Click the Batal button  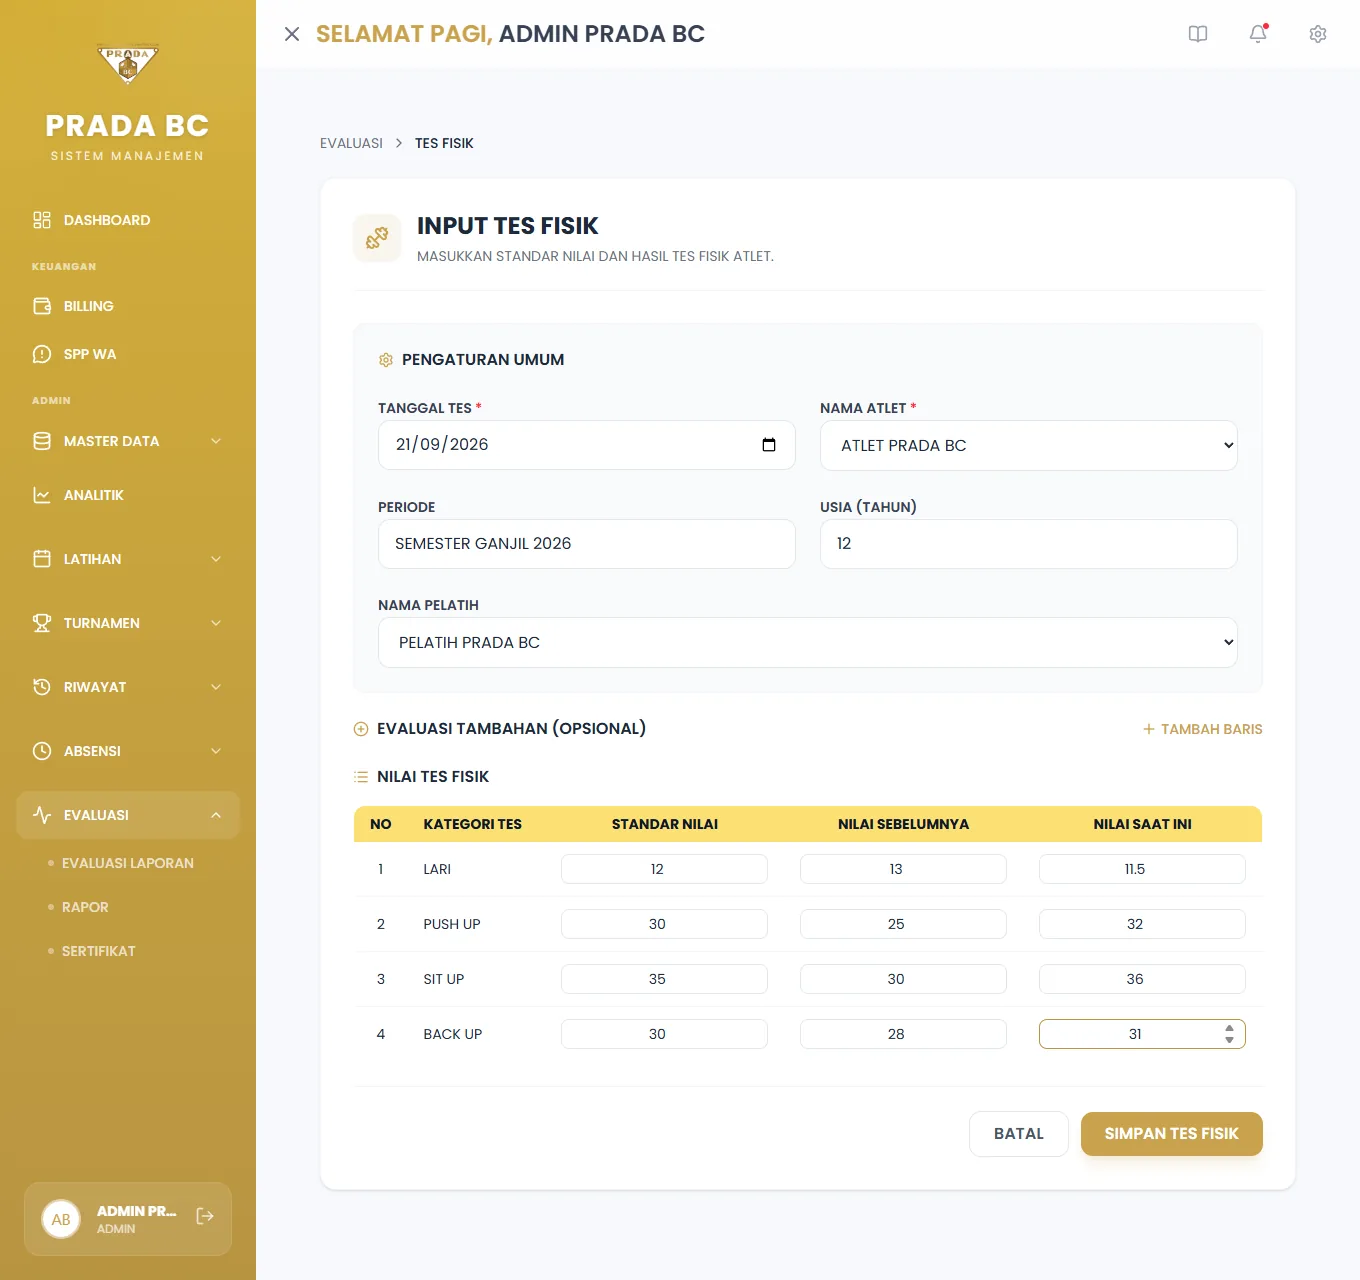coord(1019,1134)
